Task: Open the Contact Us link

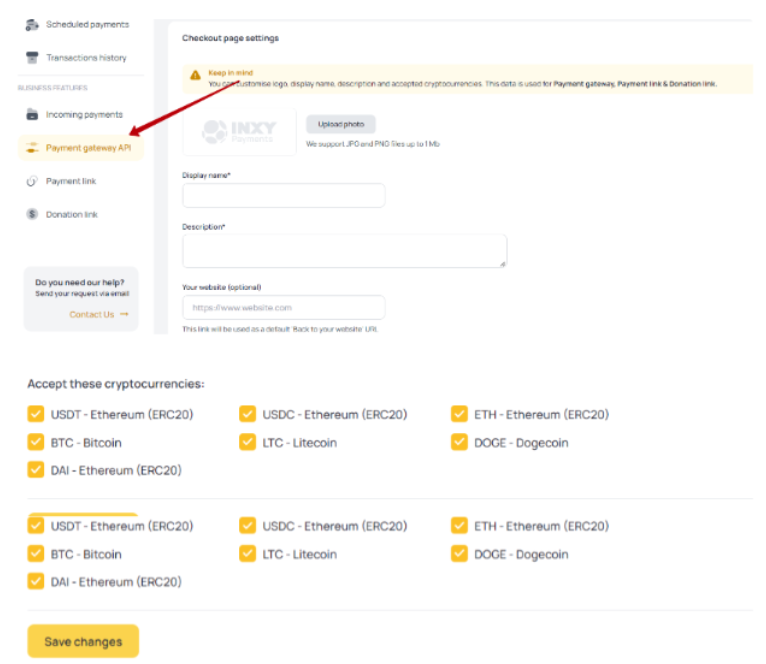Action: [91, 314]
